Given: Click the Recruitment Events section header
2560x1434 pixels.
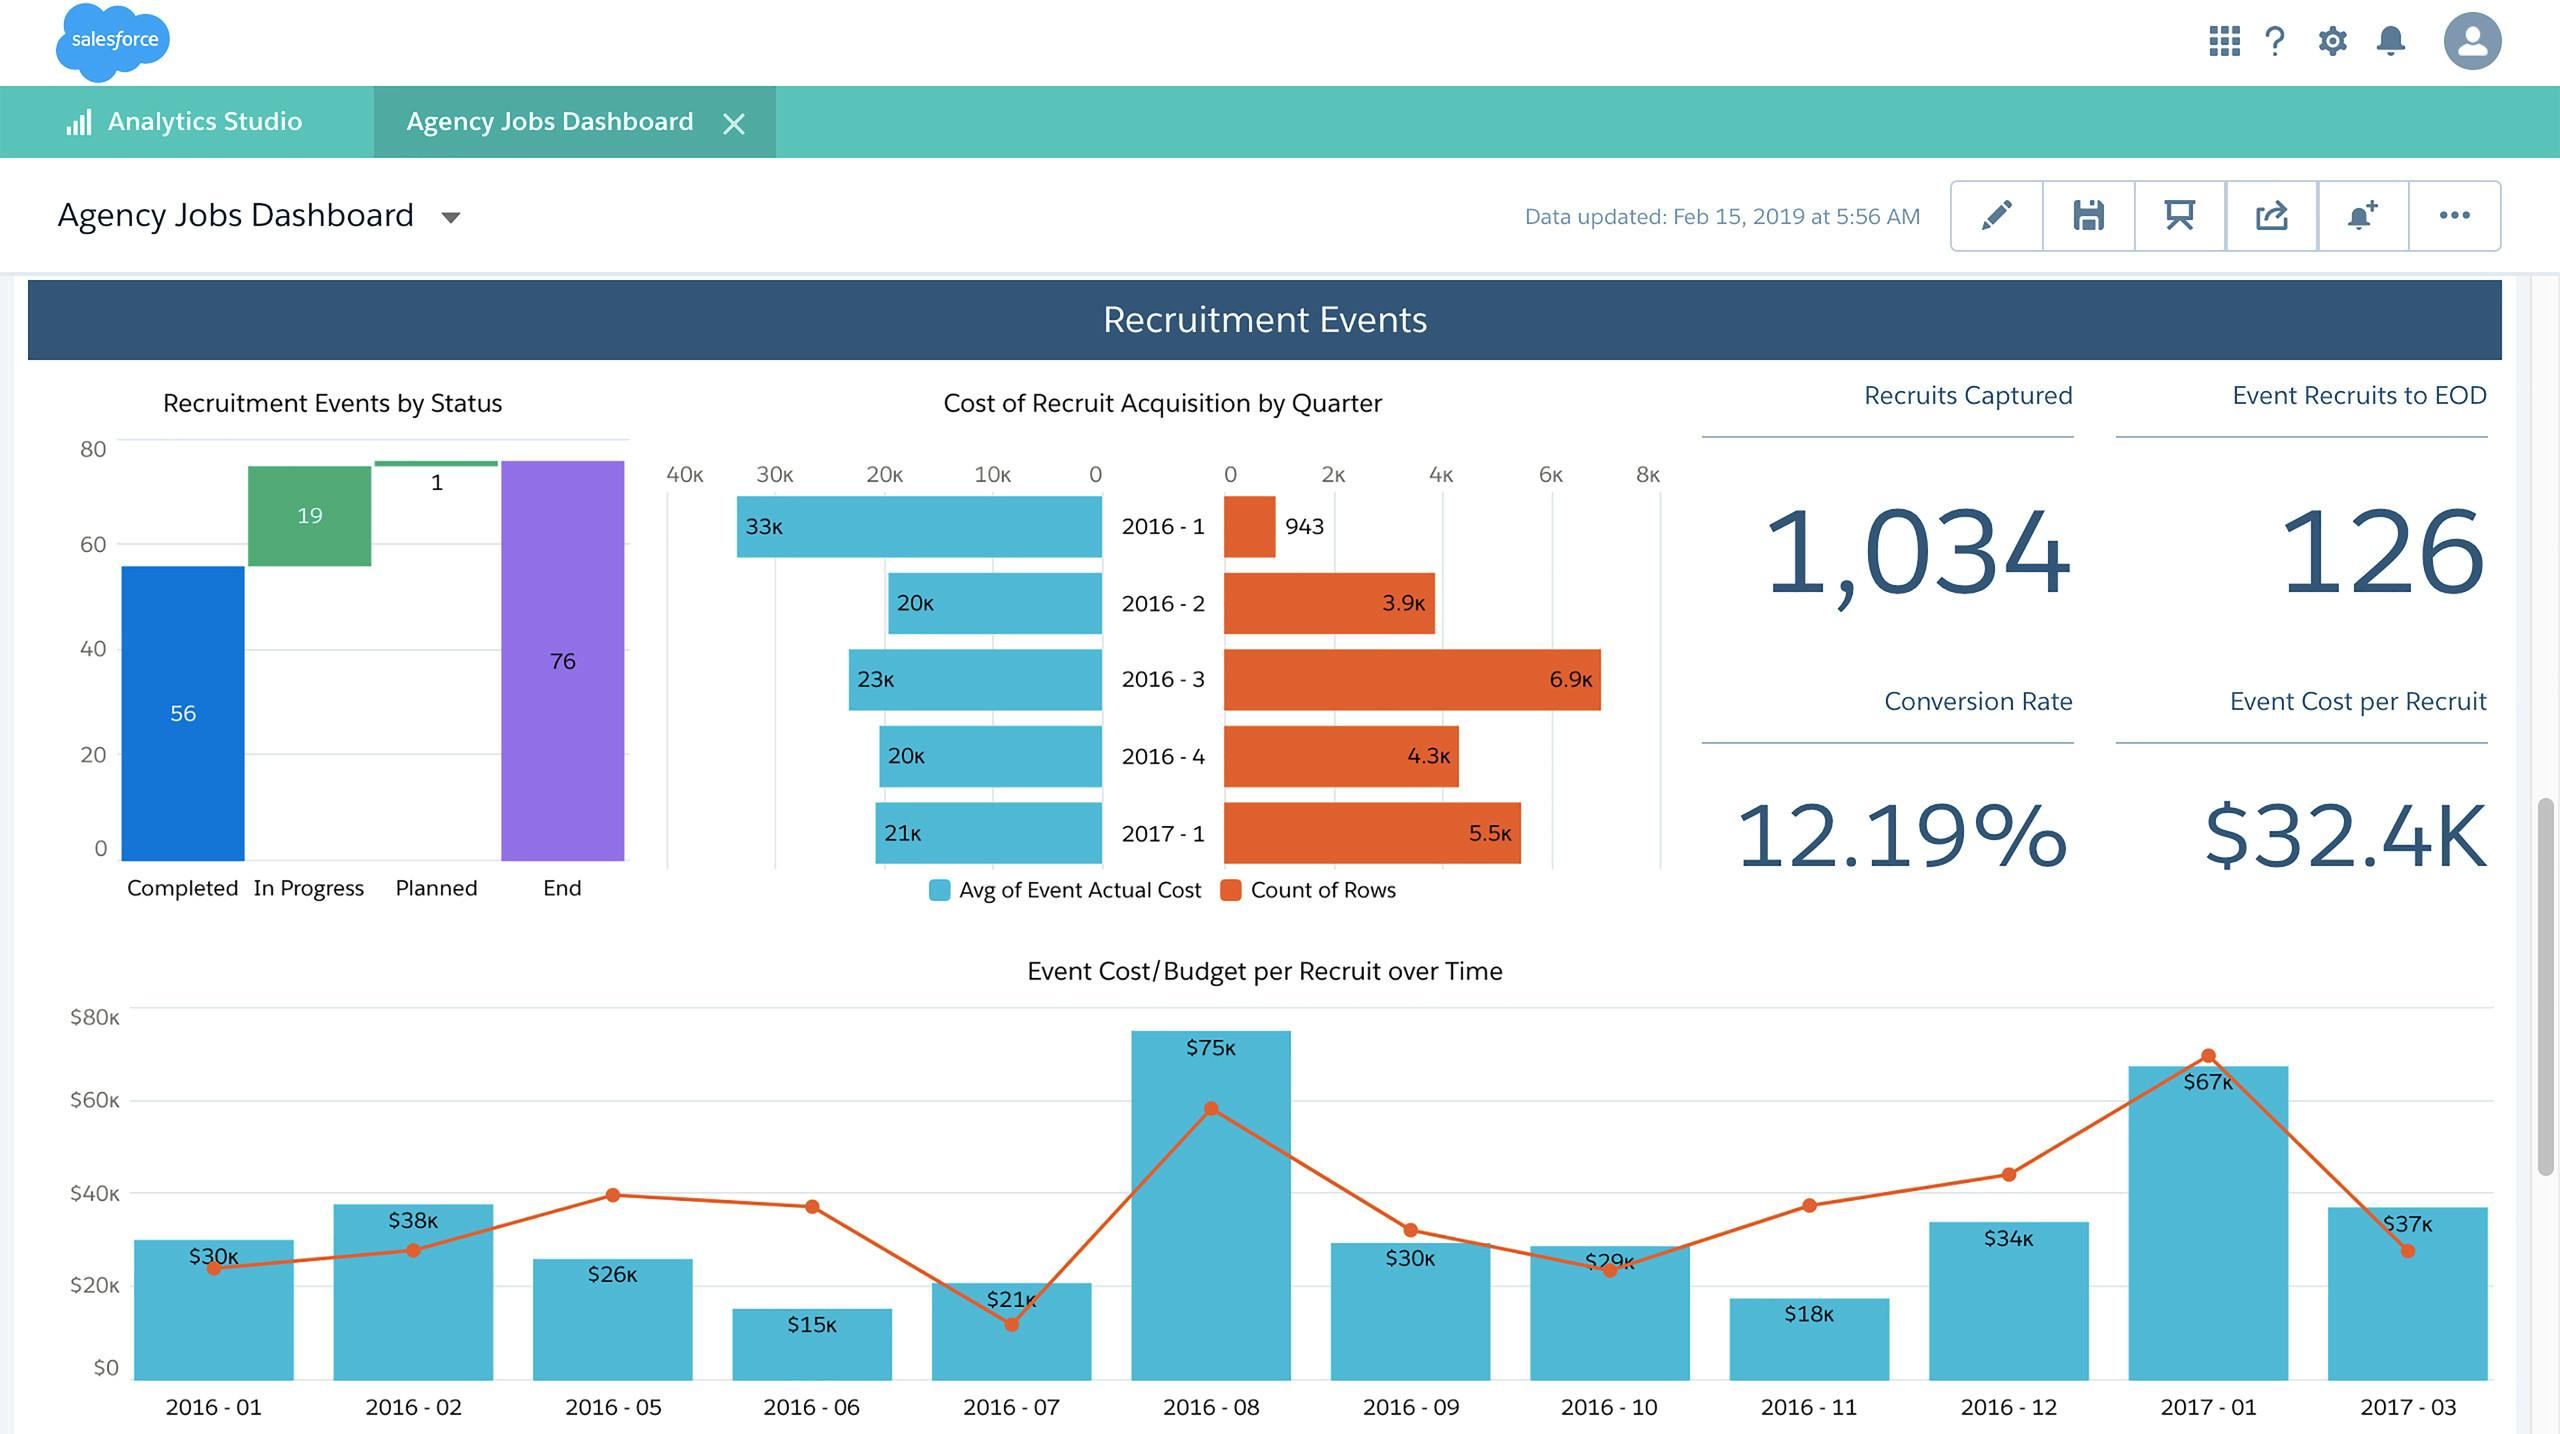Looking at the screenshot, I should 1265,320.
